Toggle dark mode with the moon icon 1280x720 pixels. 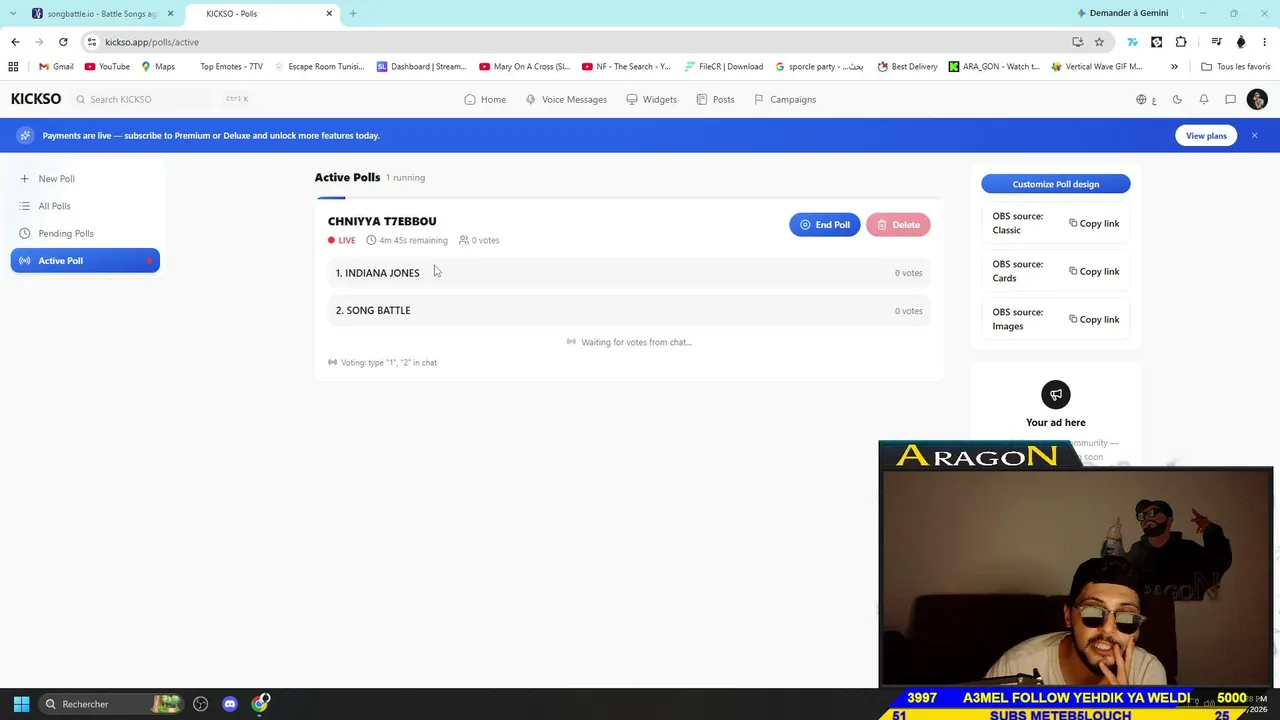(x=1177, y=100)
